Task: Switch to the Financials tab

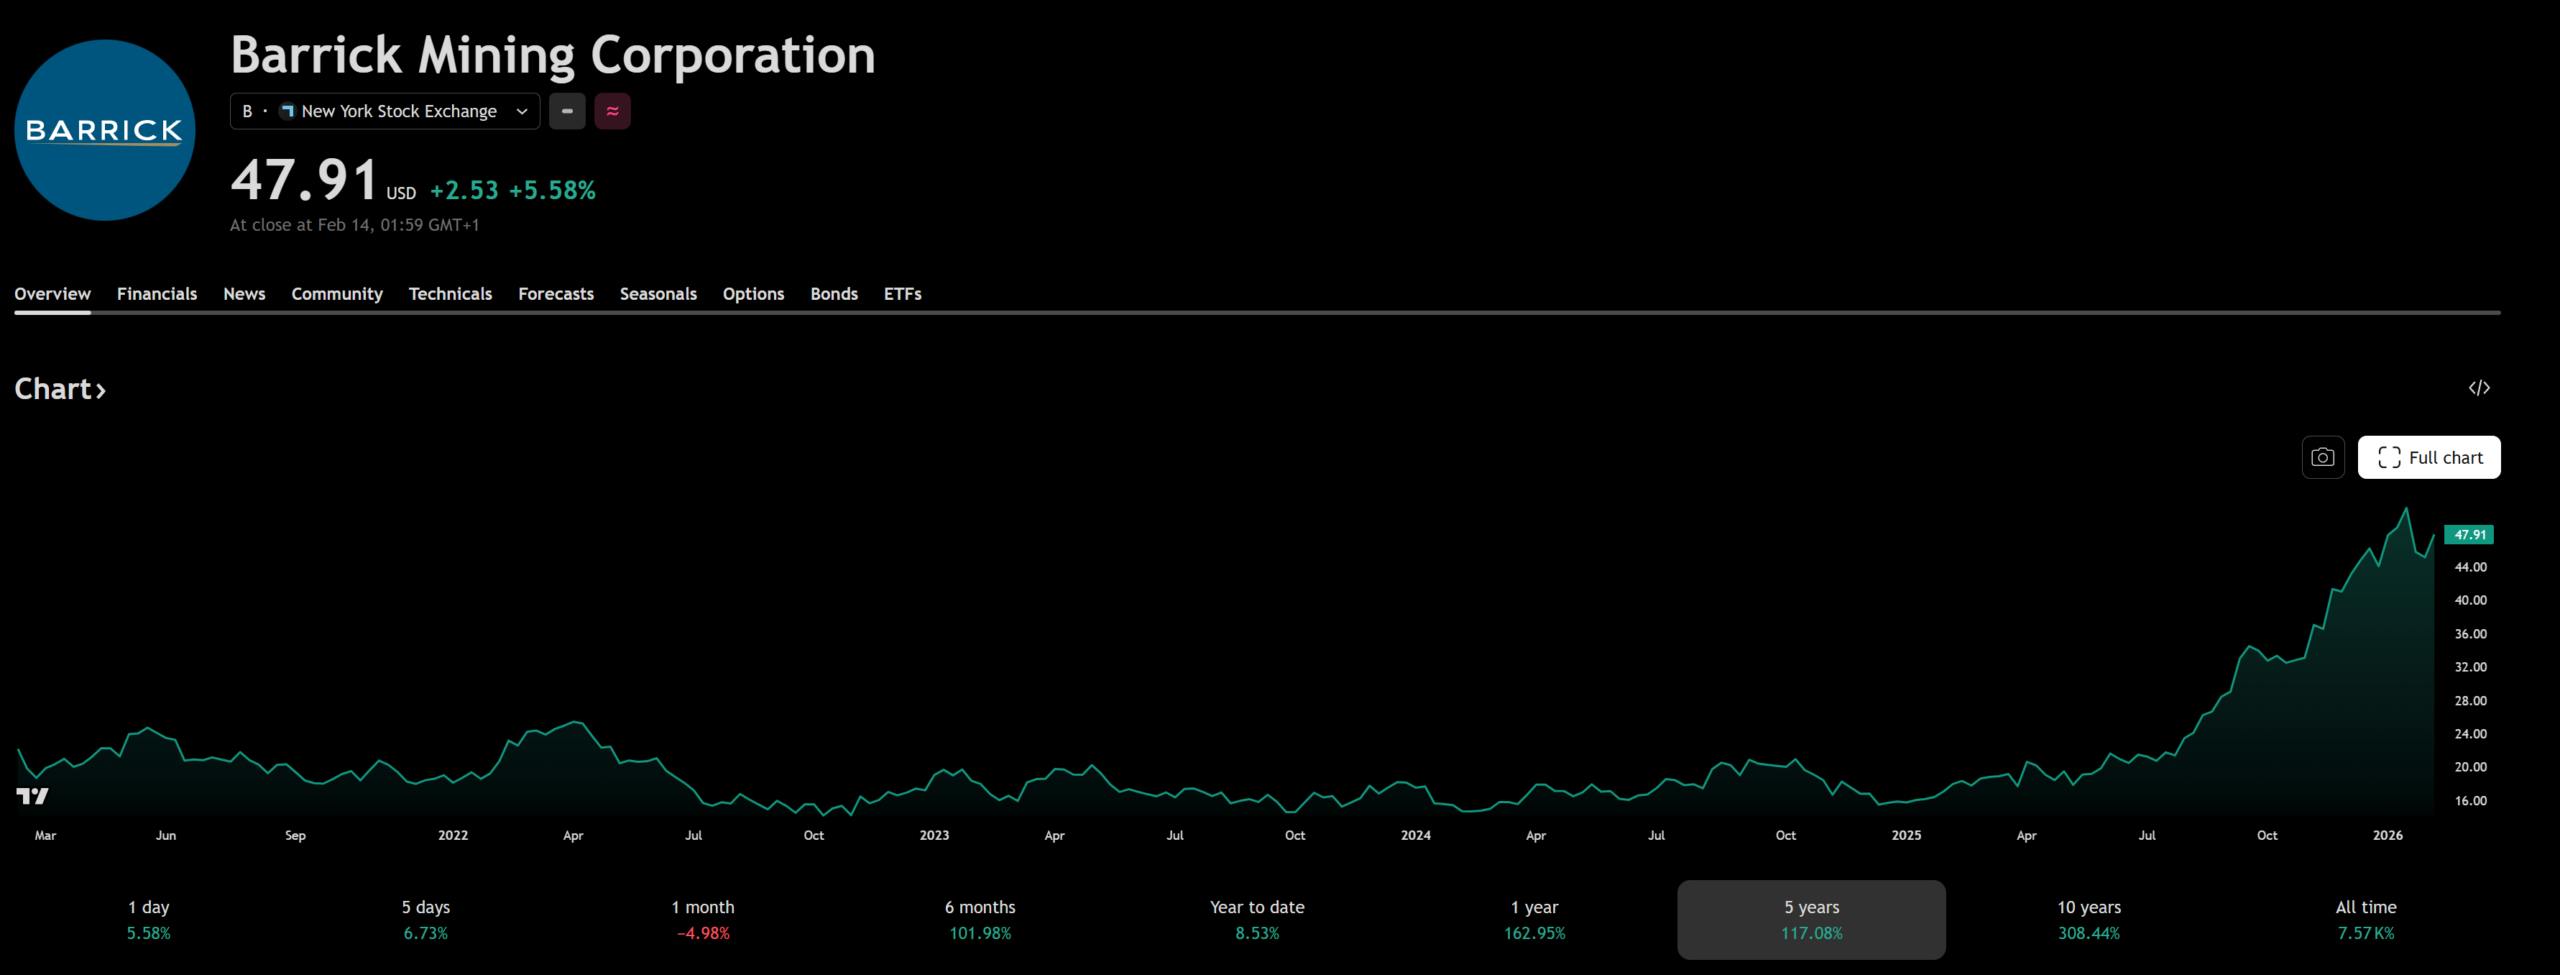Action: pyautogui.click(x=157, y=294)
